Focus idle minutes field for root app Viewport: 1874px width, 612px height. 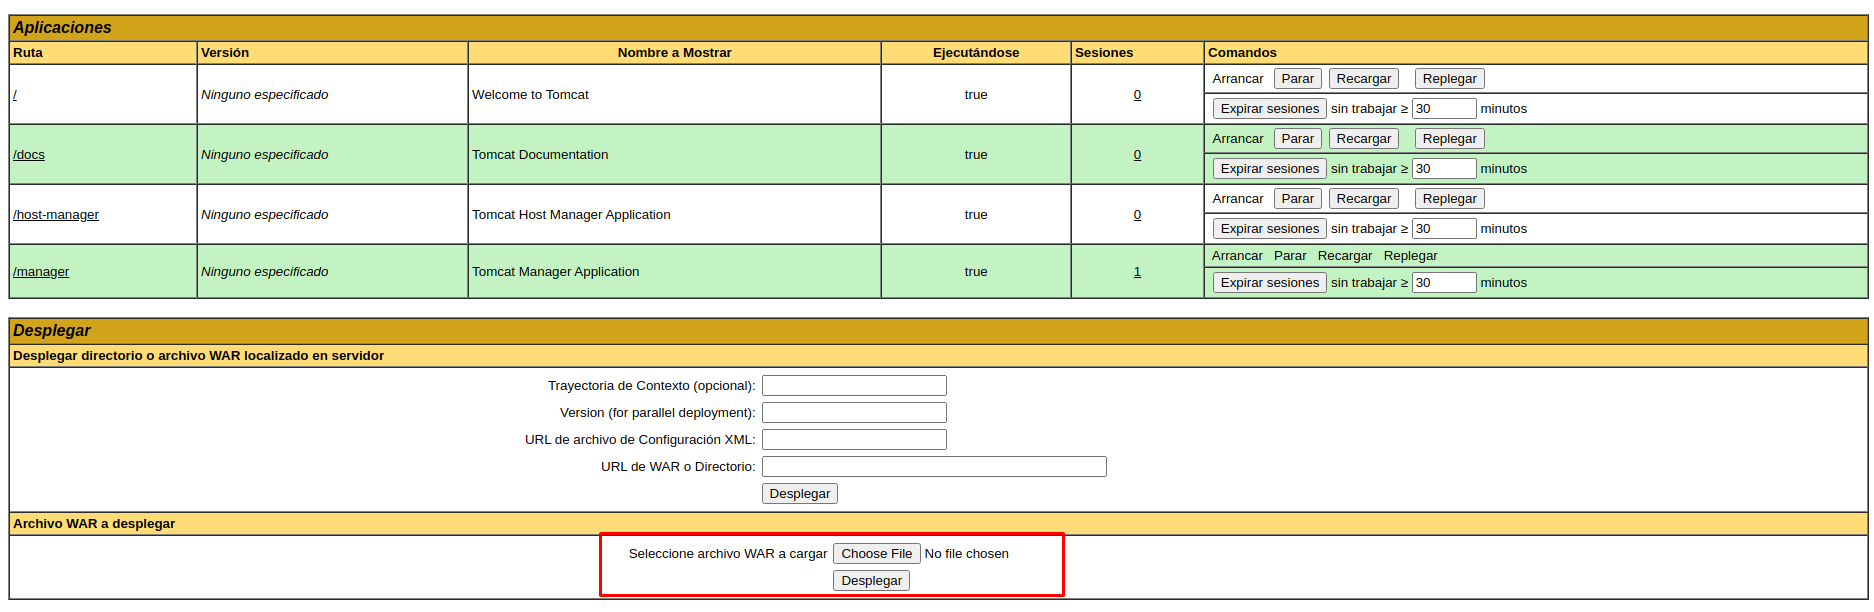click(1444, 109)
